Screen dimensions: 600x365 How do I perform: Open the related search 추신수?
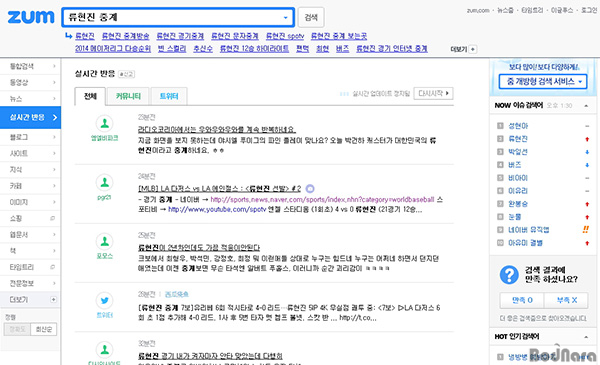[x=203, y=49]
